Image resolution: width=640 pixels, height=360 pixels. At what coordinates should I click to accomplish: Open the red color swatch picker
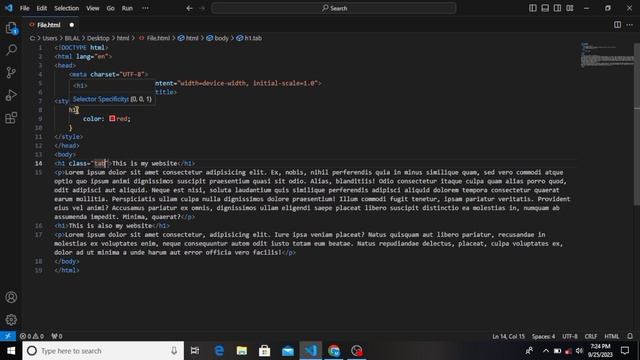112,118
